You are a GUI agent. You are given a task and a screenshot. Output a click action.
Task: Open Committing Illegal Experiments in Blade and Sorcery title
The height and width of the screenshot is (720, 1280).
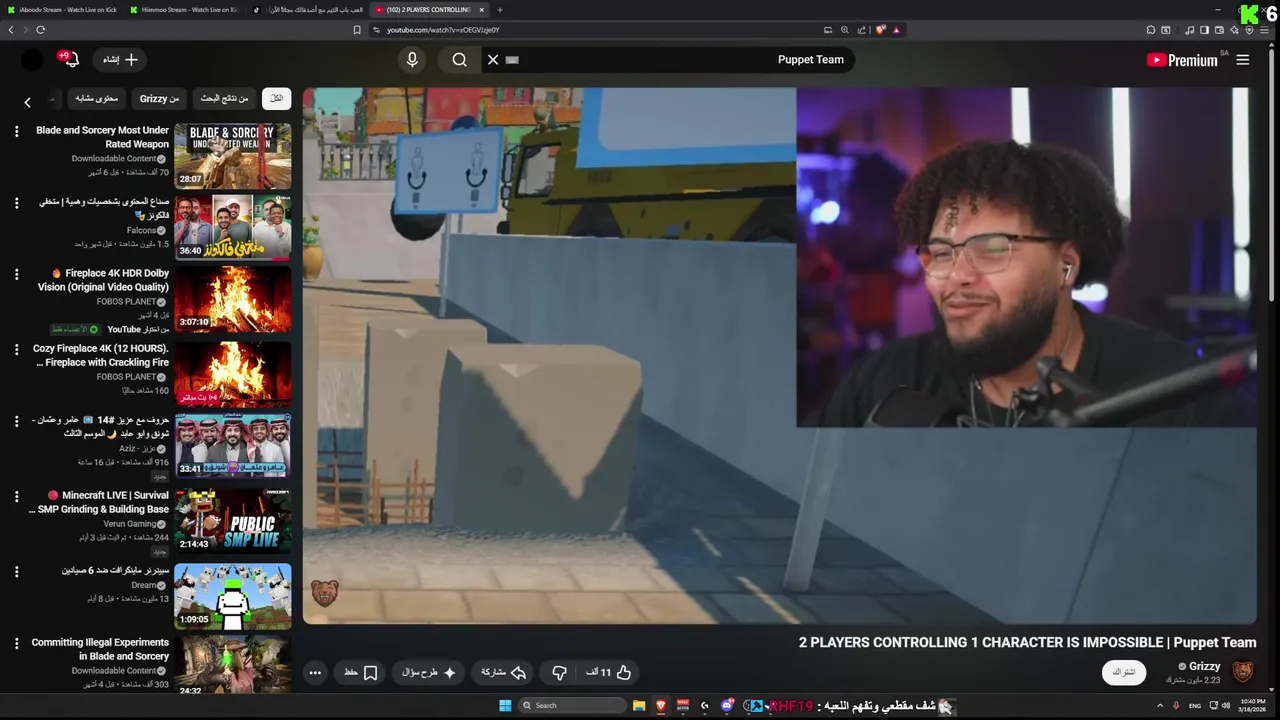(x=100, y=649)
